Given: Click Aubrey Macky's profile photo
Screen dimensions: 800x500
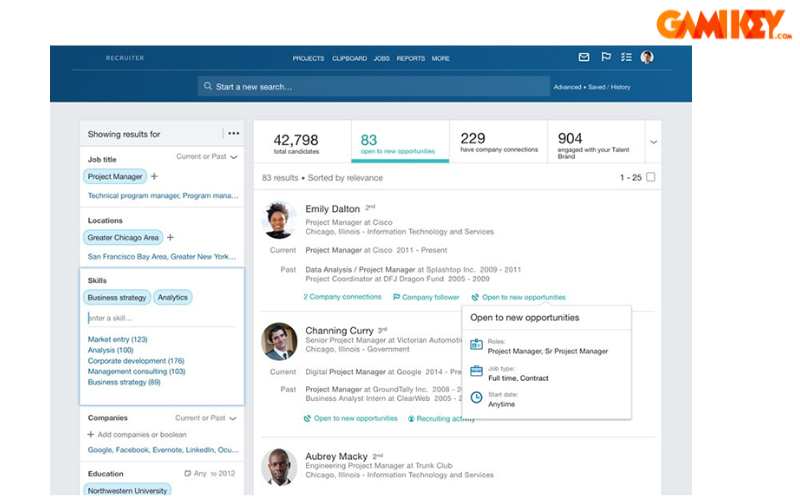Looking at the screenshot, I should (279, 467).
